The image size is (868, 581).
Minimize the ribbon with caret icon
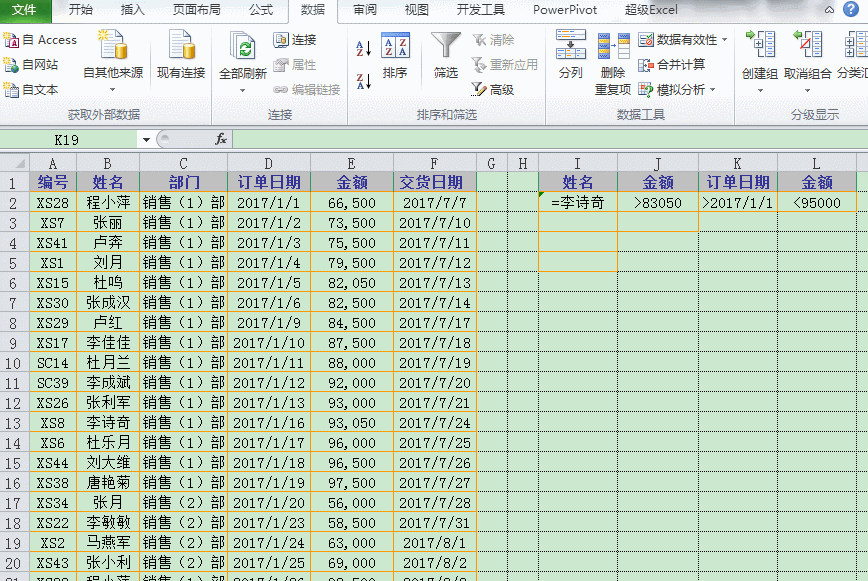point(829,9)
